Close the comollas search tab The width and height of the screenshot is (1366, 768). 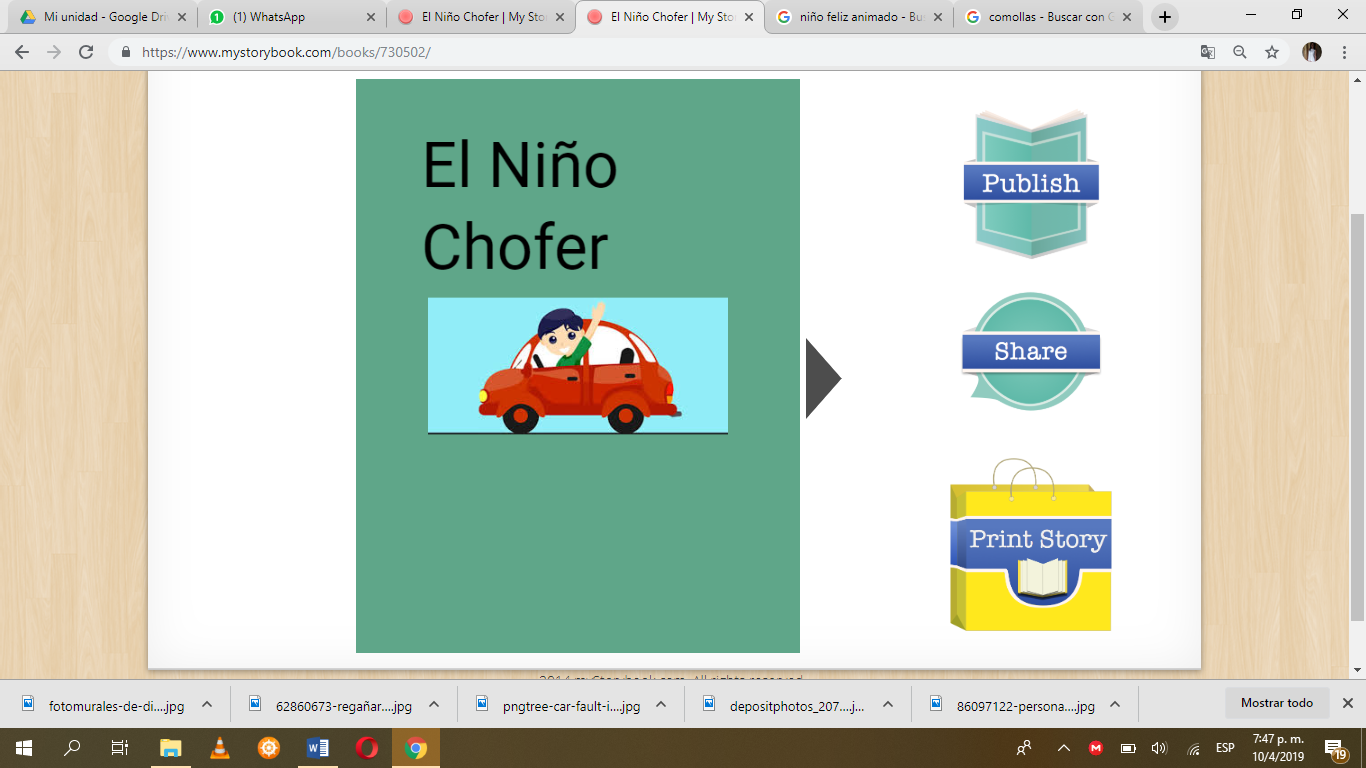(1126, 17)
